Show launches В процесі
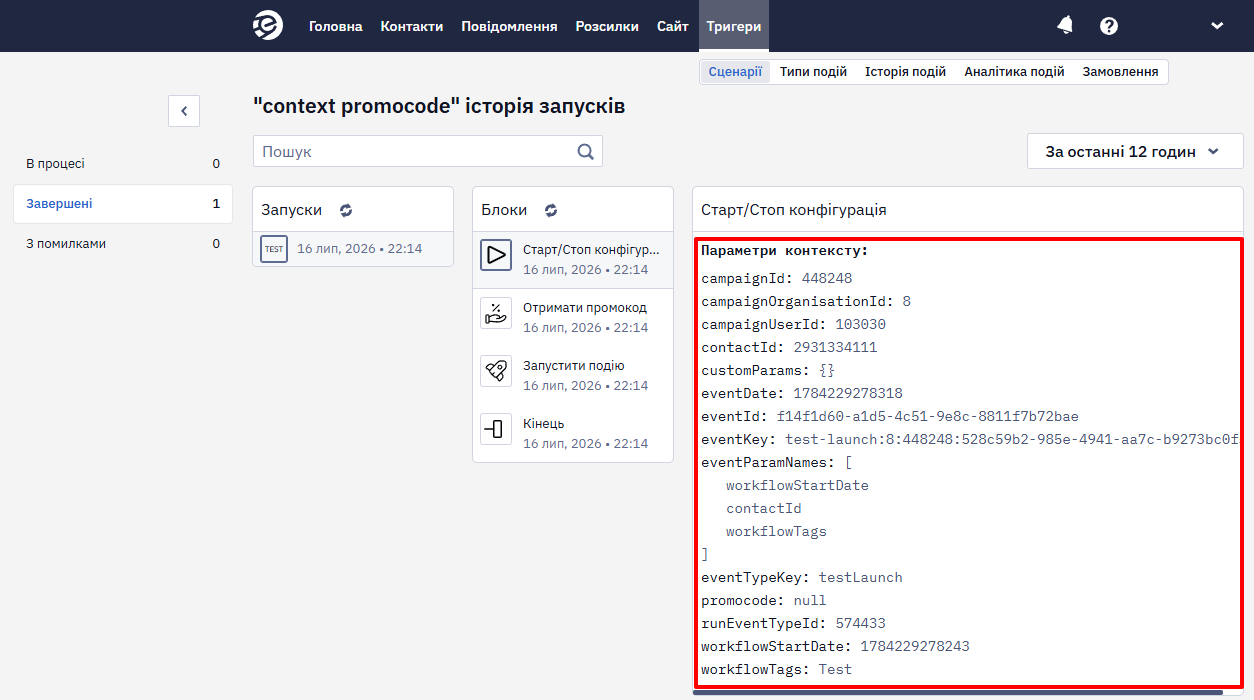This screenshot has height=700, width=1254. 123,164
